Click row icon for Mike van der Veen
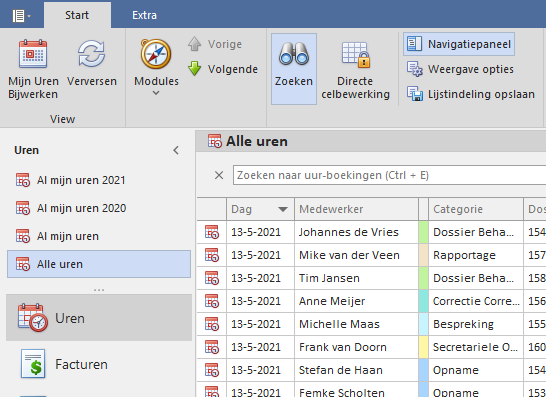This screenshot has width=546, height=397. click(212, 255)
